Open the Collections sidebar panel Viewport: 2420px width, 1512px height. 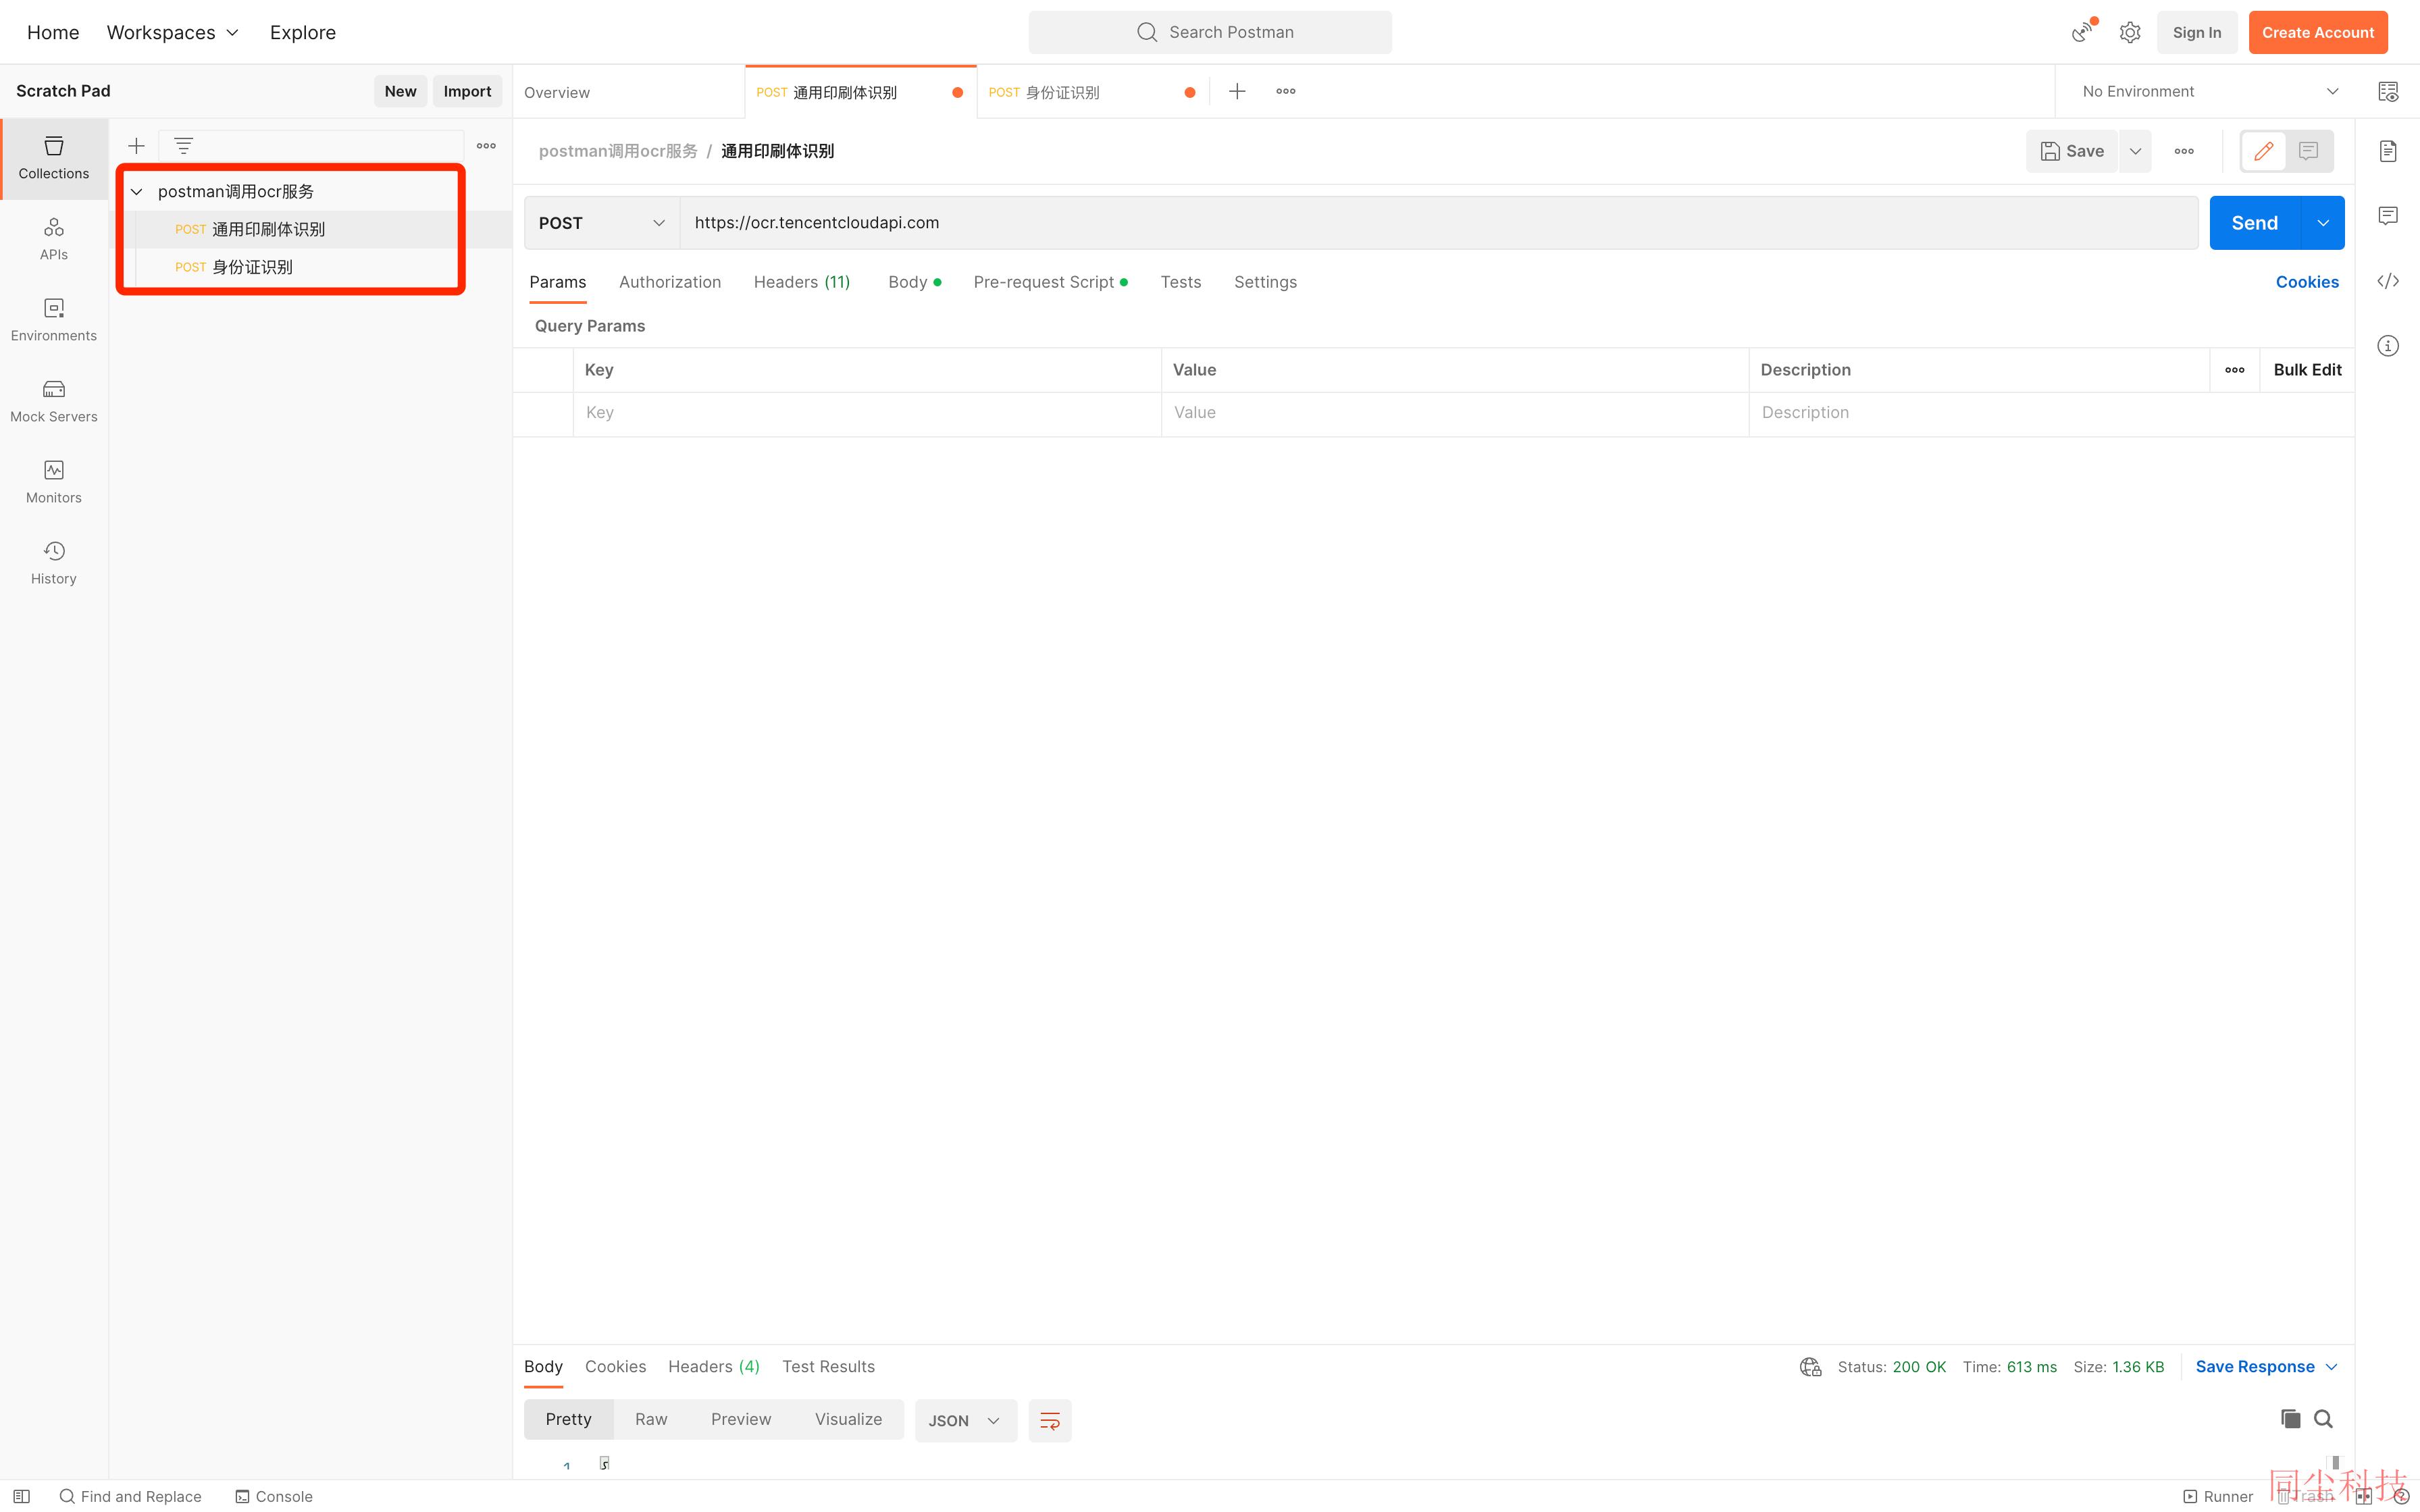(x=54, y=158)
